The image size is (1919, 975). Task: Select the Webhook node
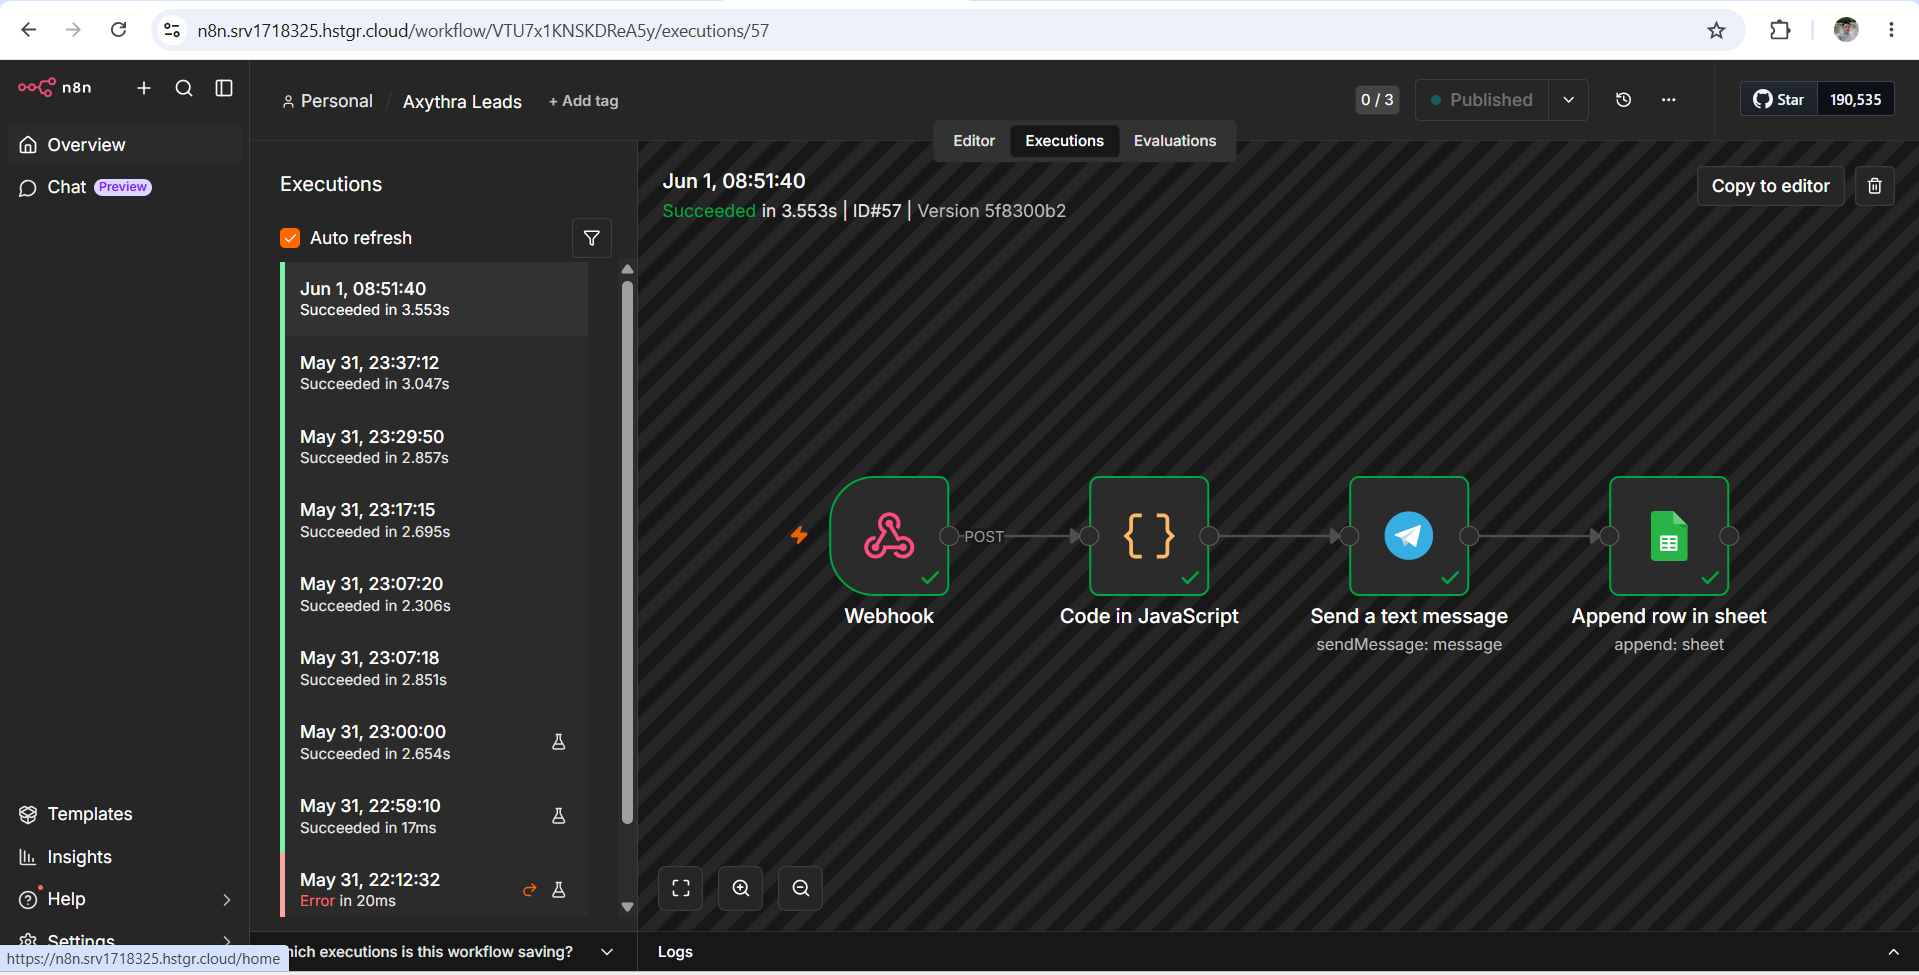[889, 536]
